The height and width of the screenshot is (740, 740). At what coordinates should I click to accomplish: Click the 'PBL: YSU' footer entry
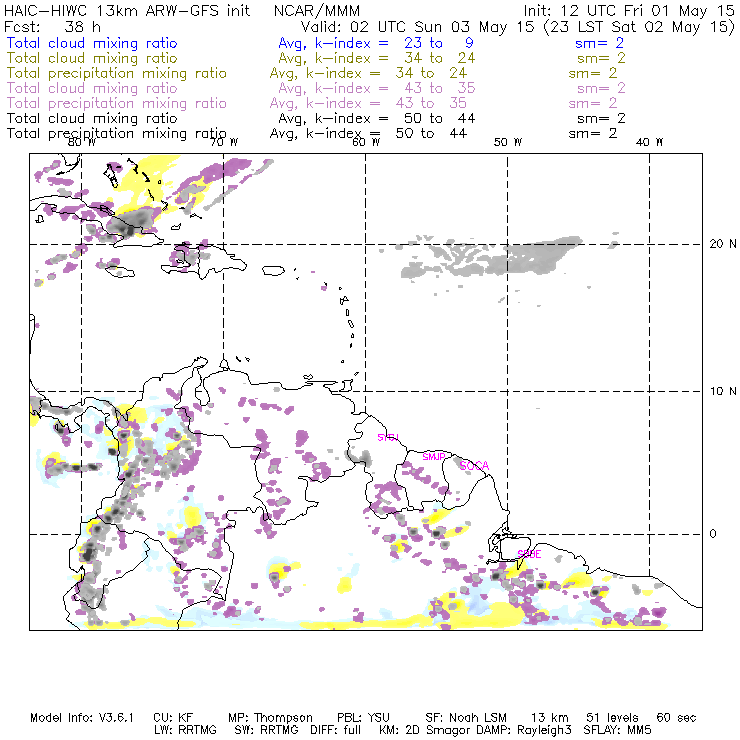(363, 718)
